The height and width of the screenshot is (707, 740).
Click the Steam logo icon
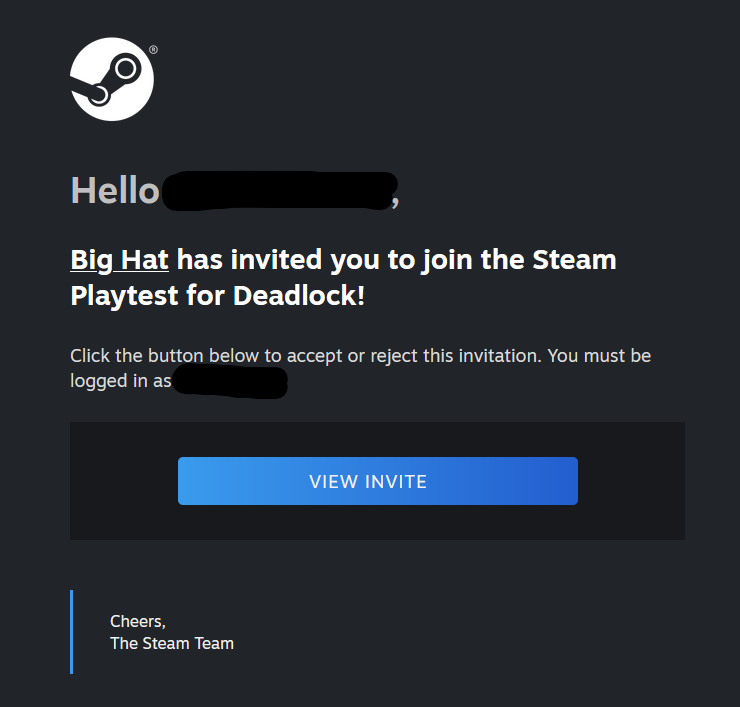point(112,79)
